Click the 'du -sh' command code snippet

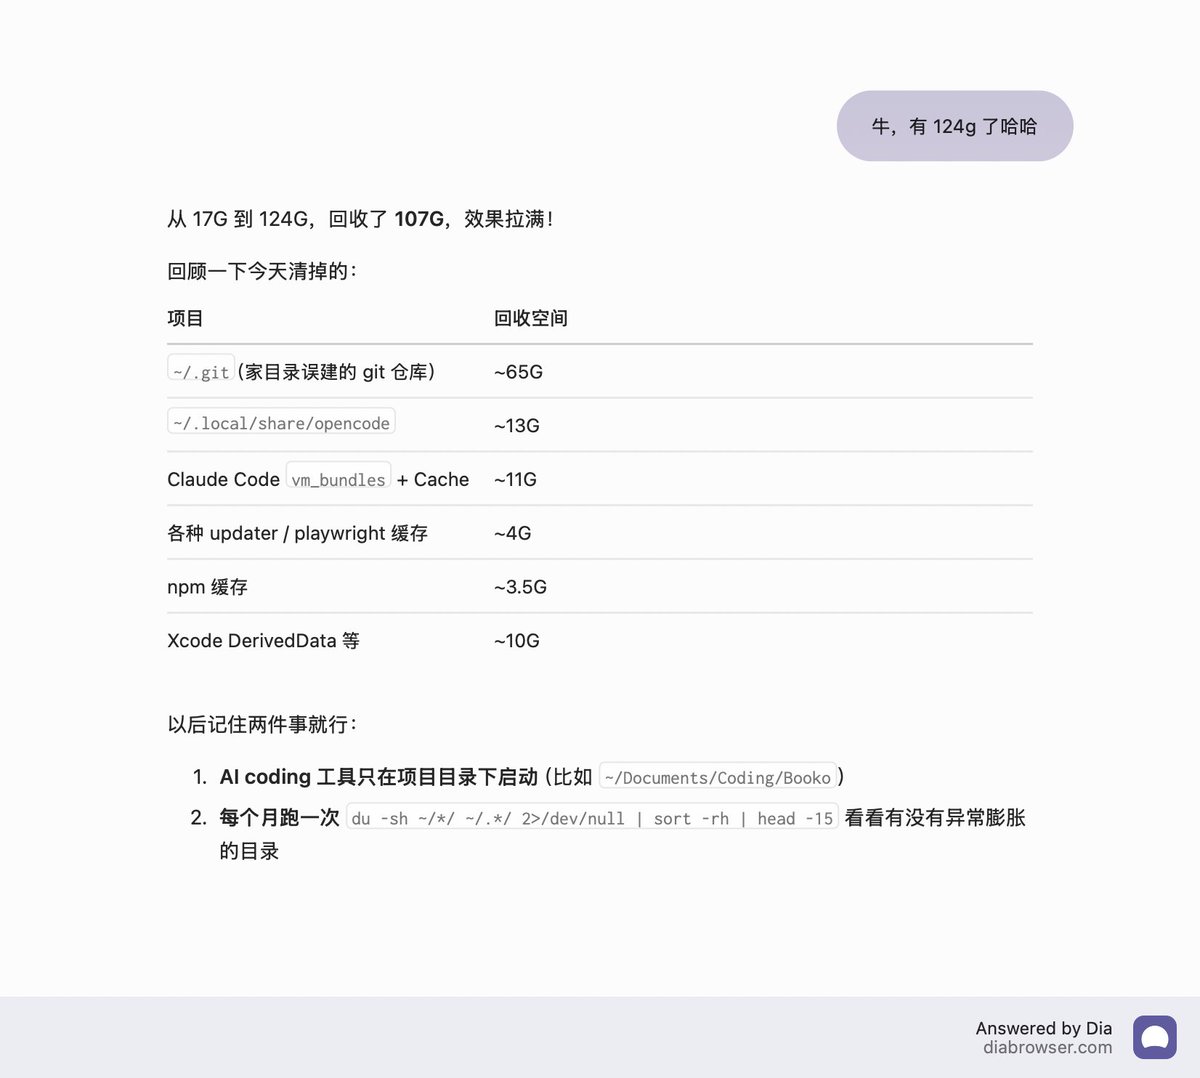(x=592, y=818)
